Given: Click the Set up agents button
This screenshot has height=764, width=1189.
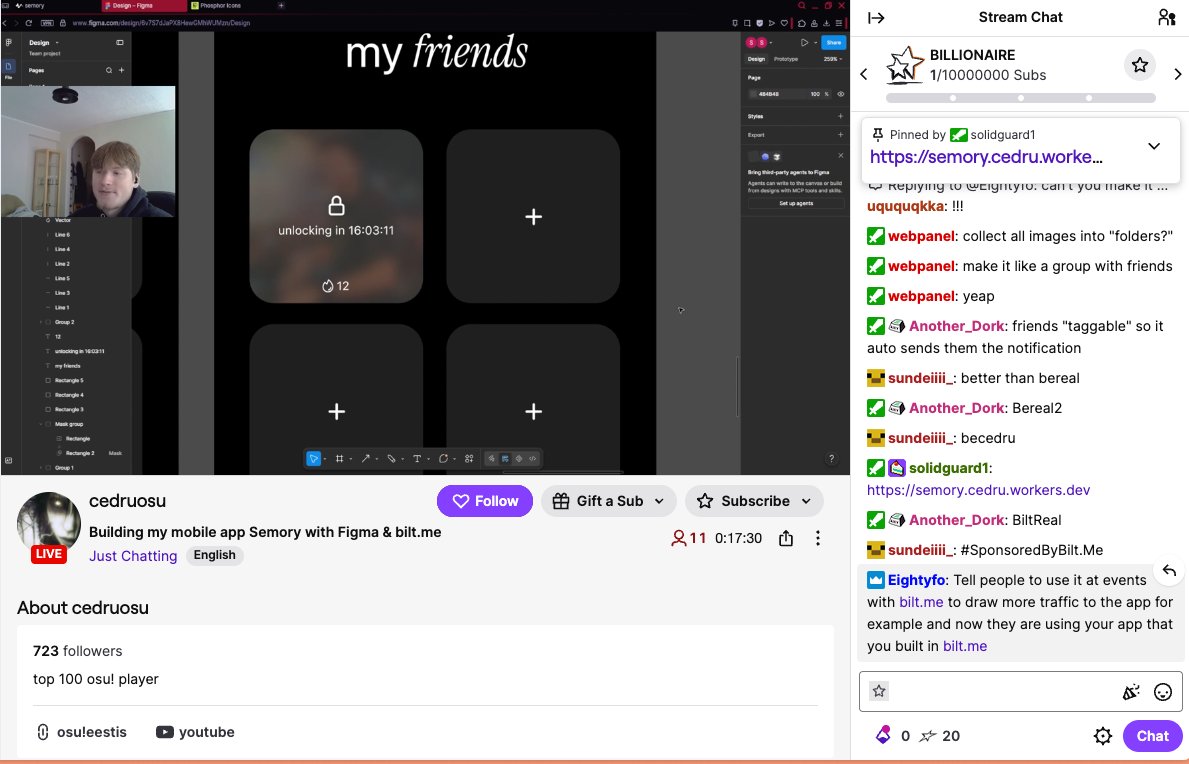Looking at the screenshot, I should click(x=796, y=203).
